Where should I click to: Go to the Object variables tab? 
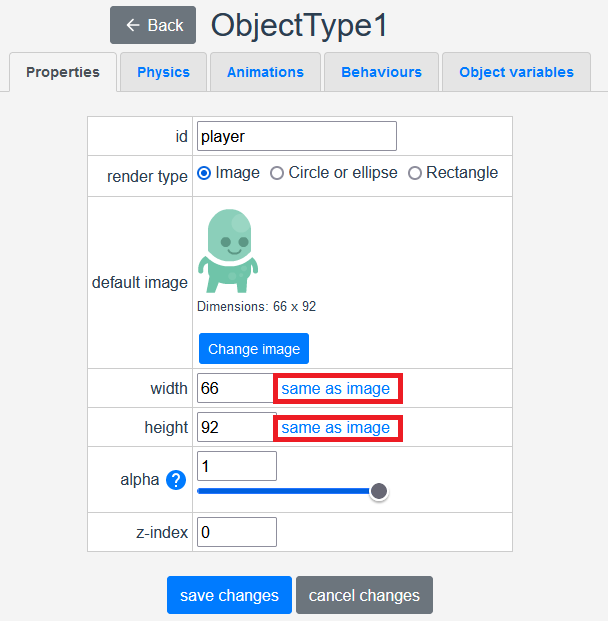pyautogui.click(x=516, y=72)
